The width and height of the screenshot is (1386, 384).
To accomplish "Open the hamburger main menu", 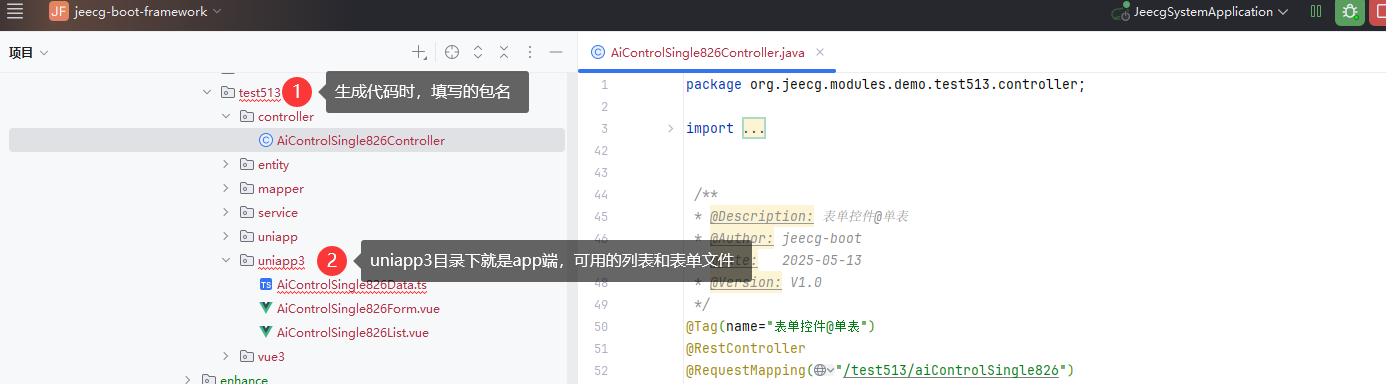I will (15, 12).
